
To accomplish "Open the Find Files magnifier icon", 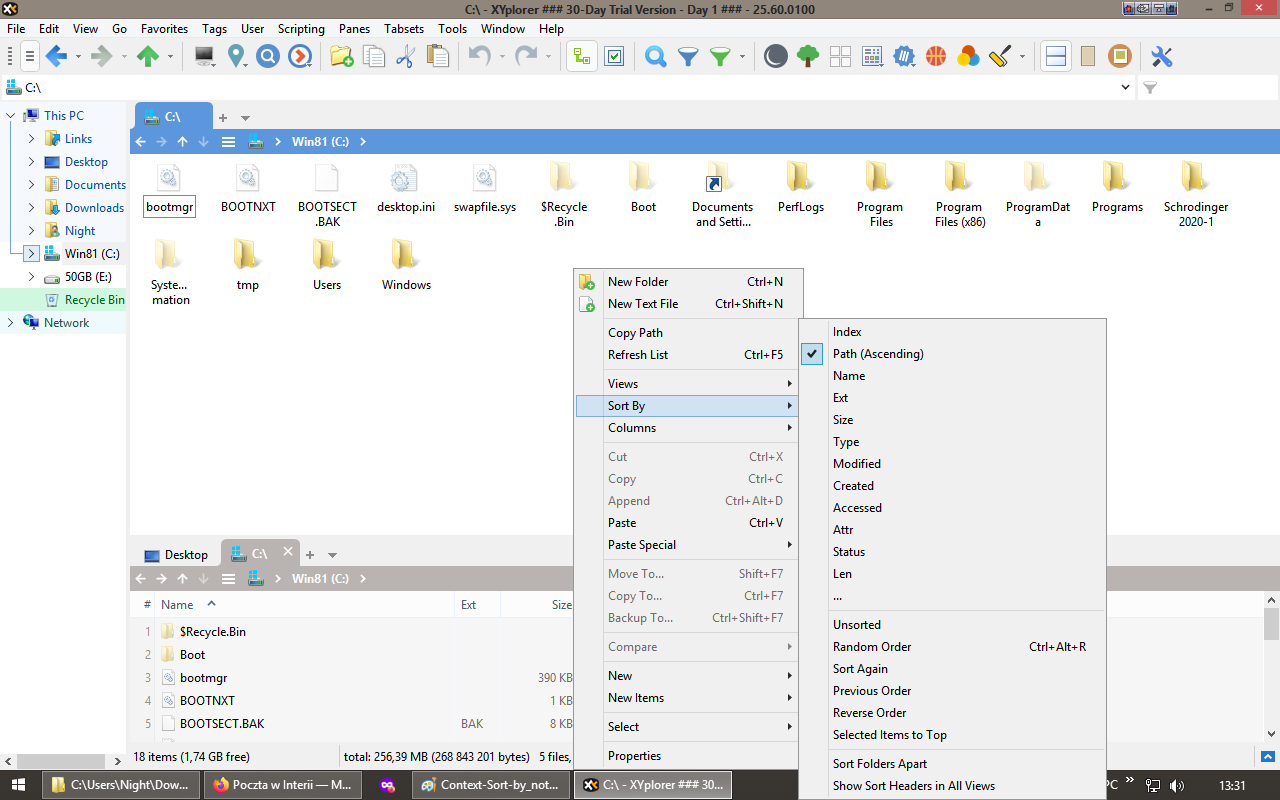I will point(655,57).
